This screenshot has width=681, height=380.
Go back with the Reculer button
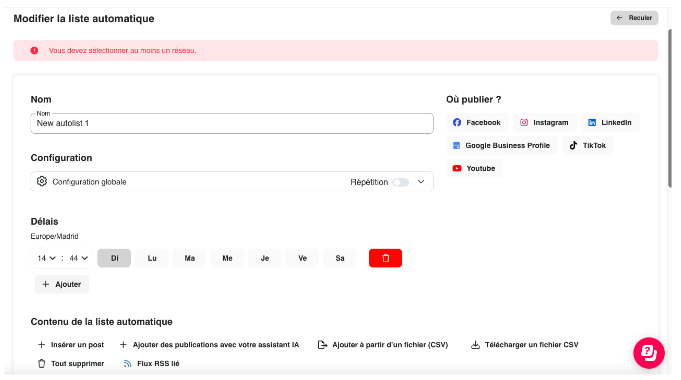tap(634, 18)
